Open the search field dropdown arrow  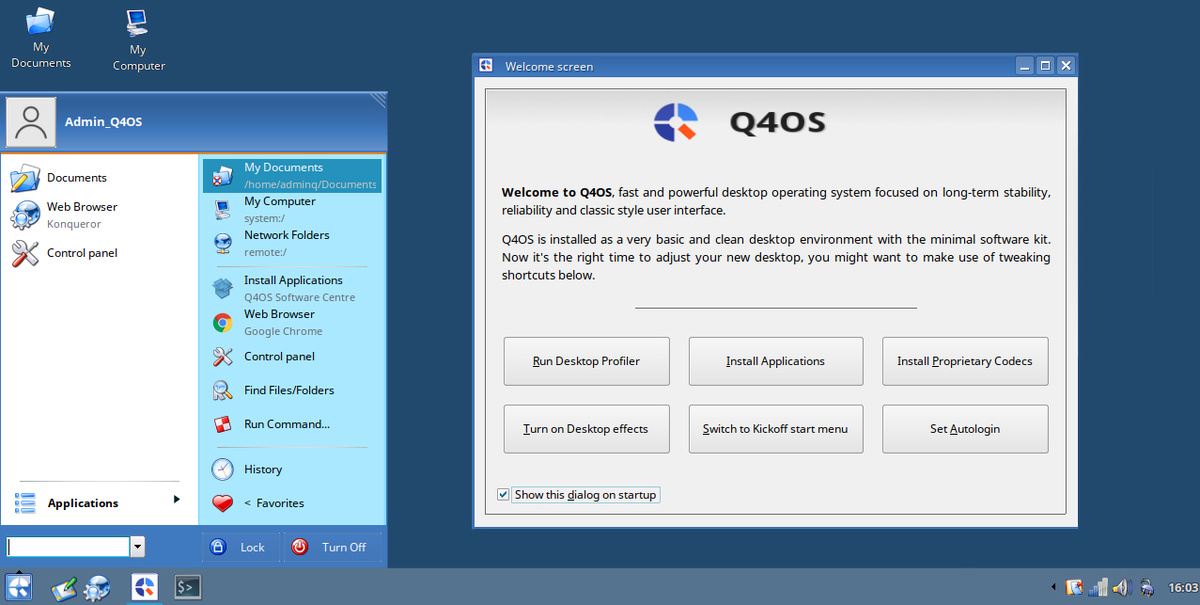(138, 547)
